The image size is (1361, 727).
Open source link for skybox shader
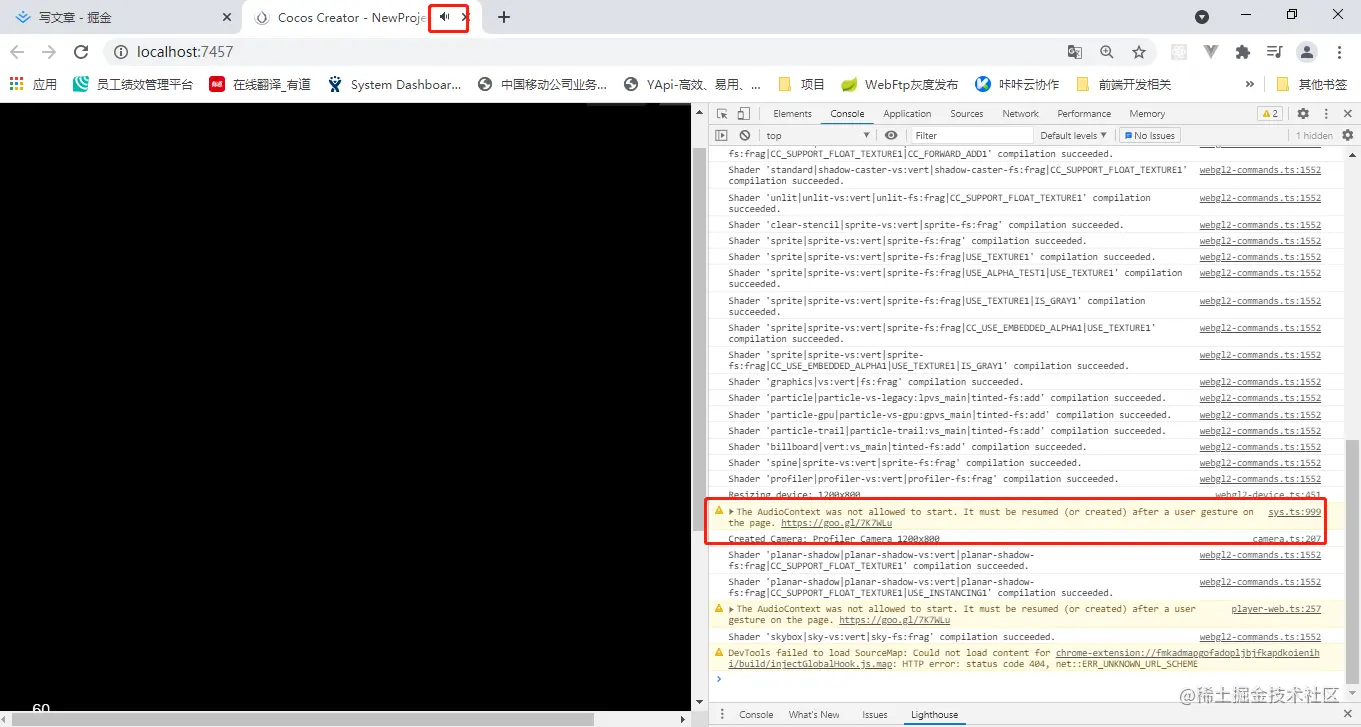[1260, 637]
